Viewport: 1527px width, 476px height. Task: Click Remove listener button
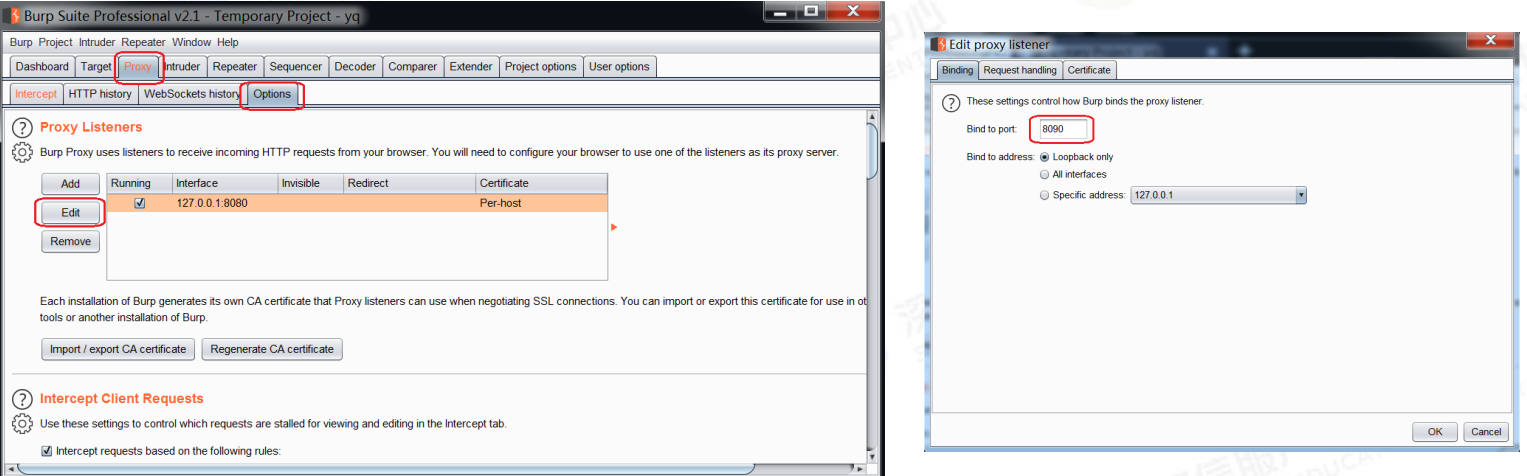tap(70, 241)
